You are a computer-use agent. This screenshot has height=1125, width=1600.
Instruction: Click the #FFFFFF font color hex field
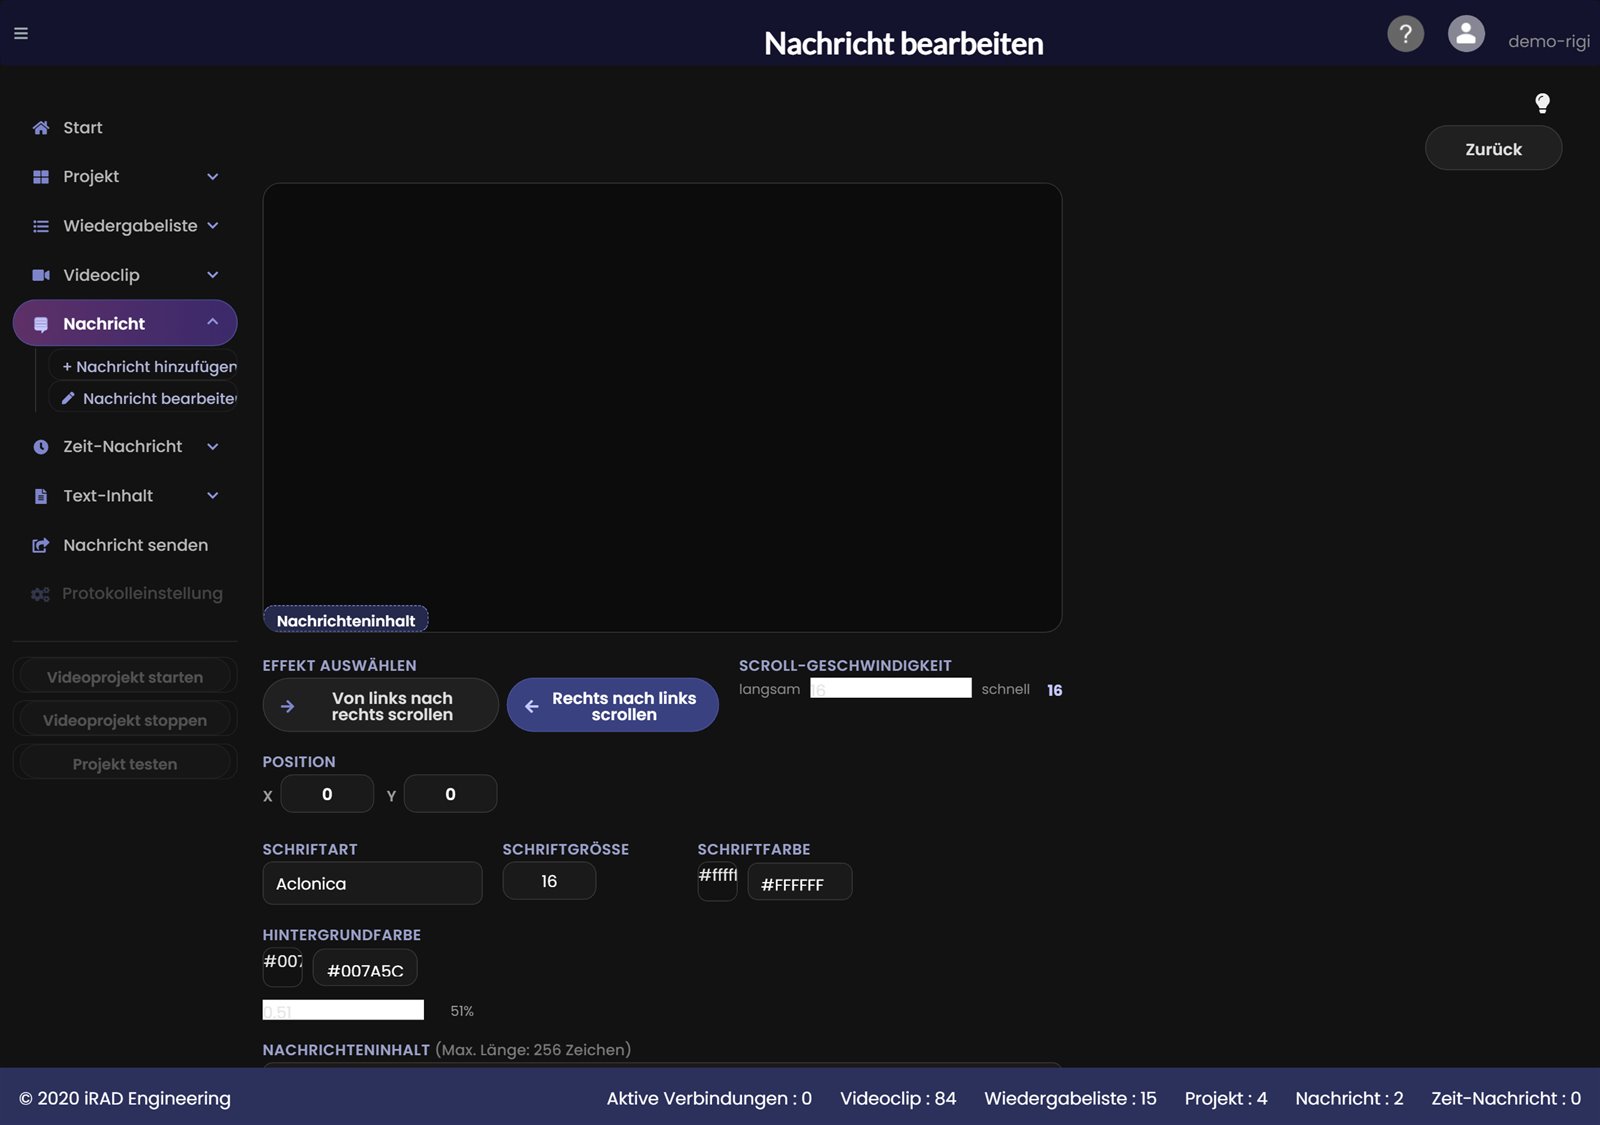(799, 883)
